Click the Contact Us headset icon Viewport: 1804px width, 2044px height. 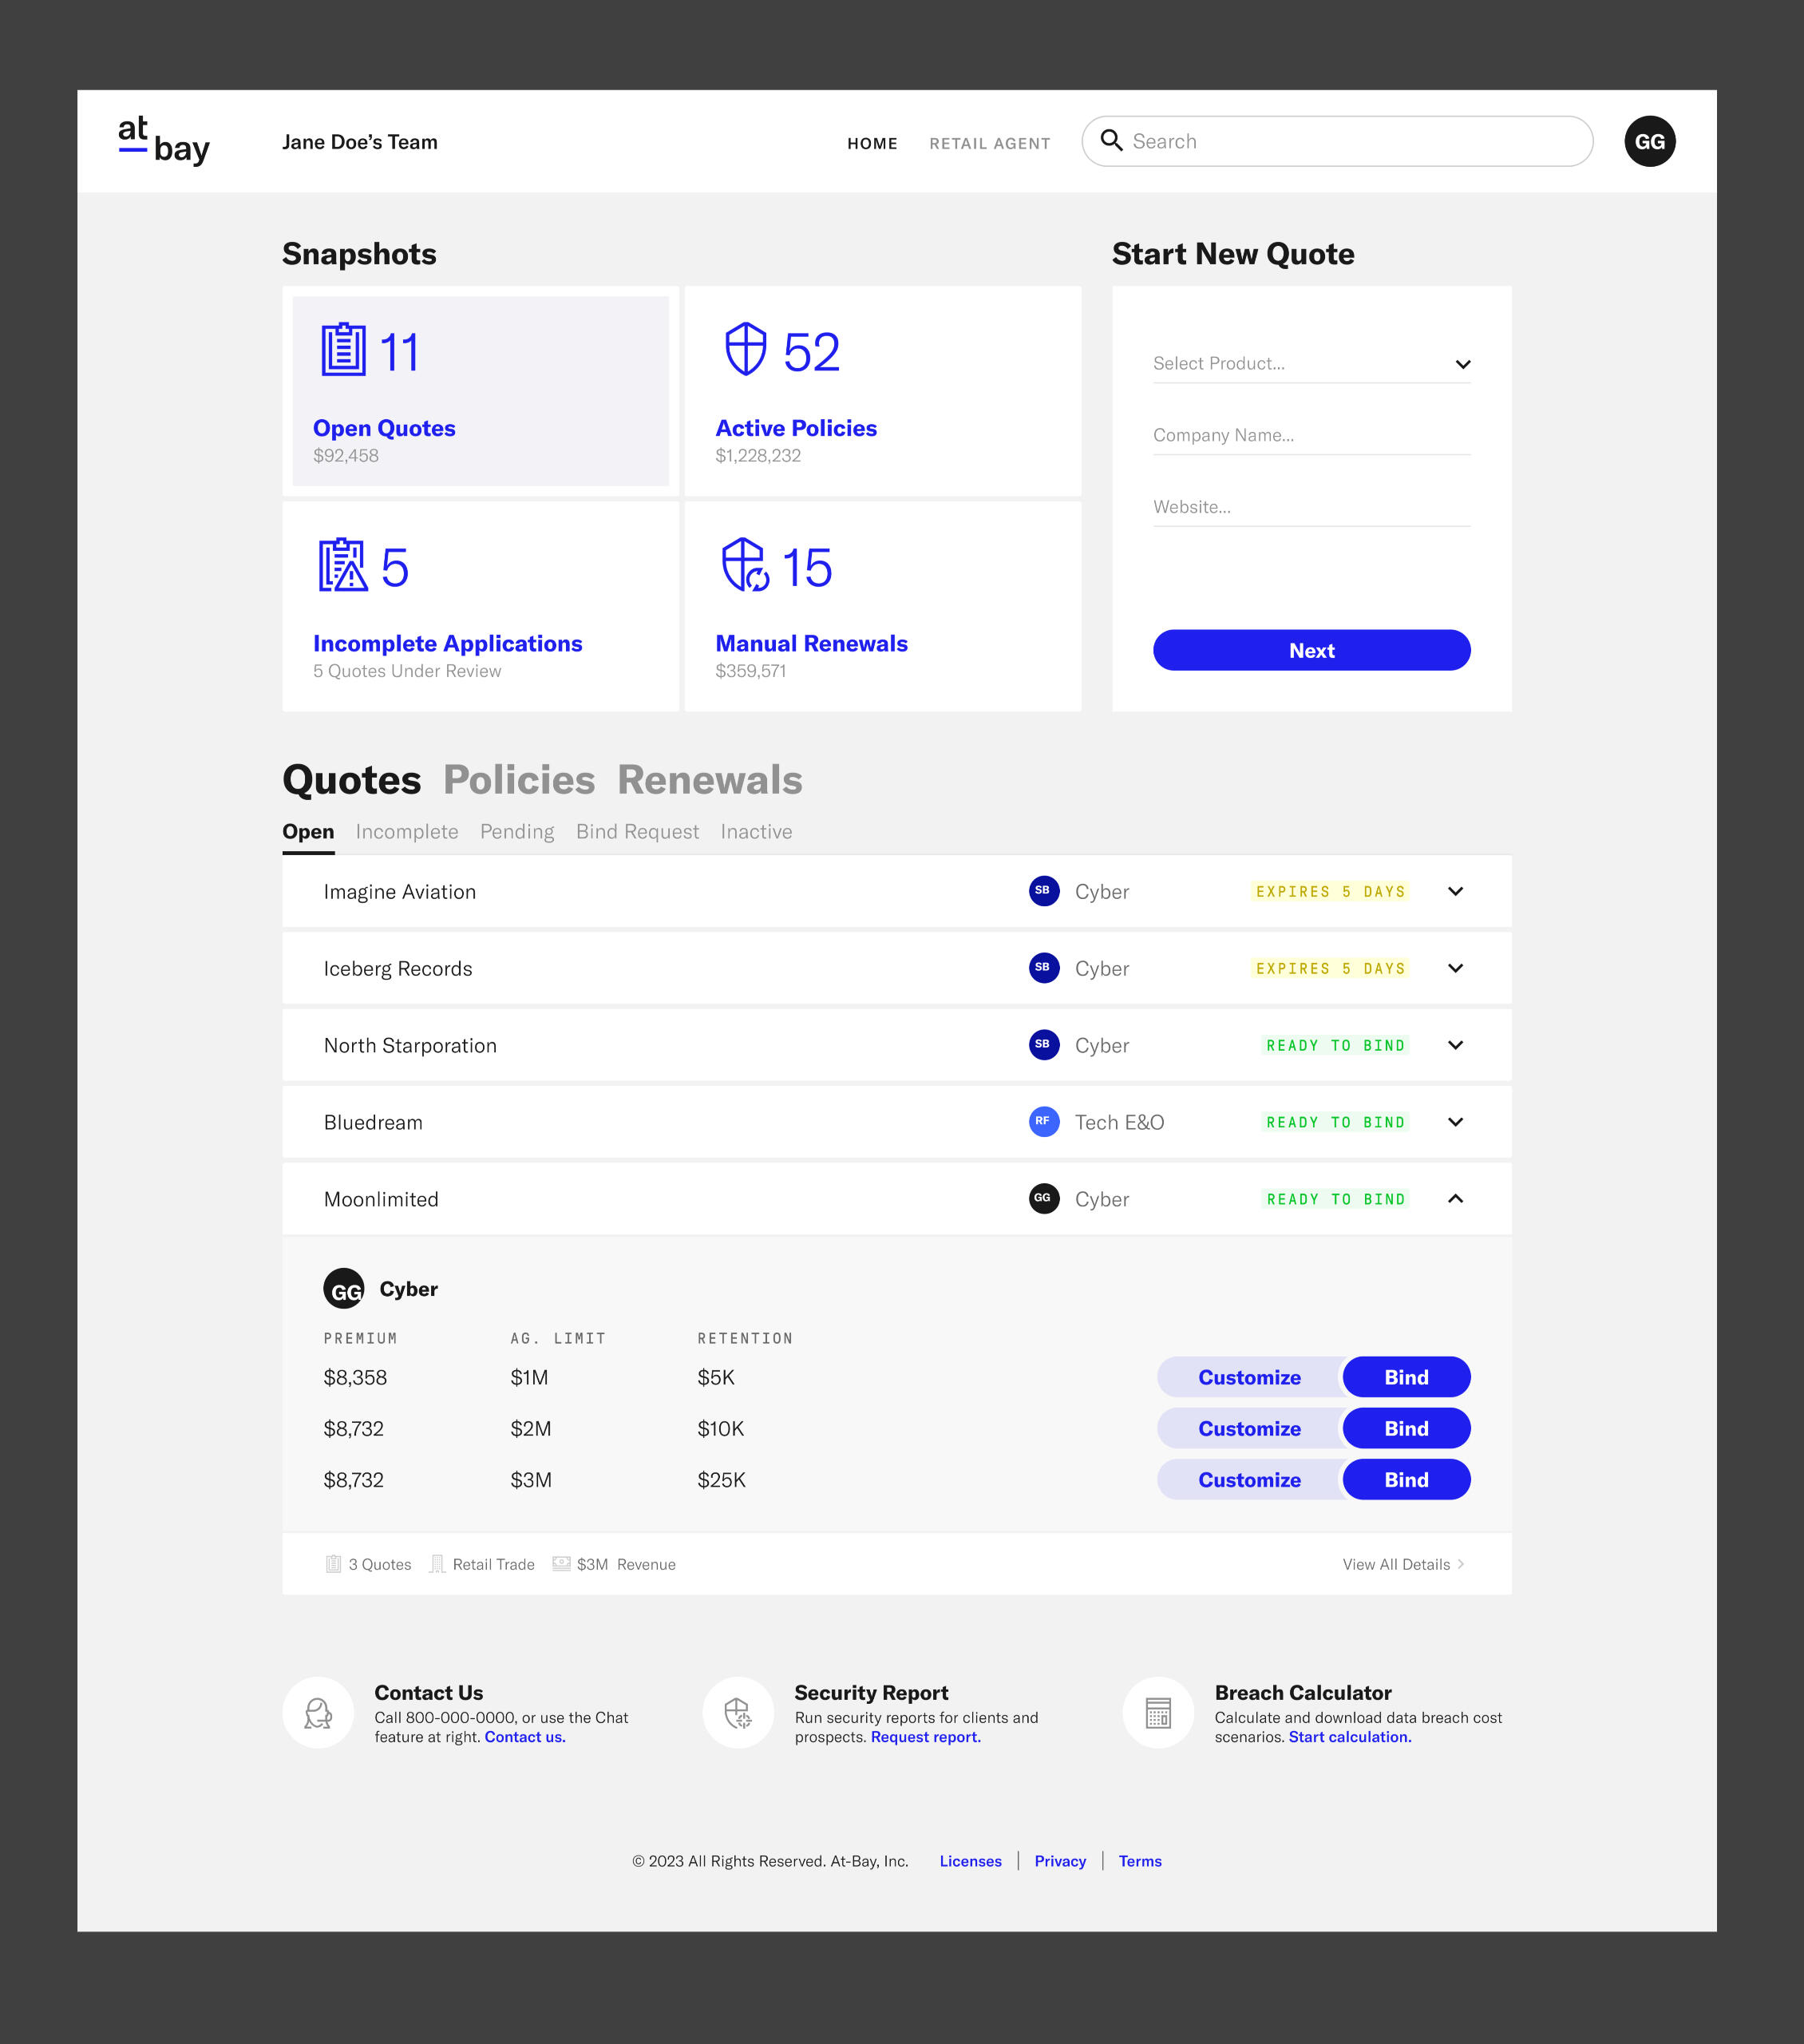pyautogui.click(x=318, y=1713)
